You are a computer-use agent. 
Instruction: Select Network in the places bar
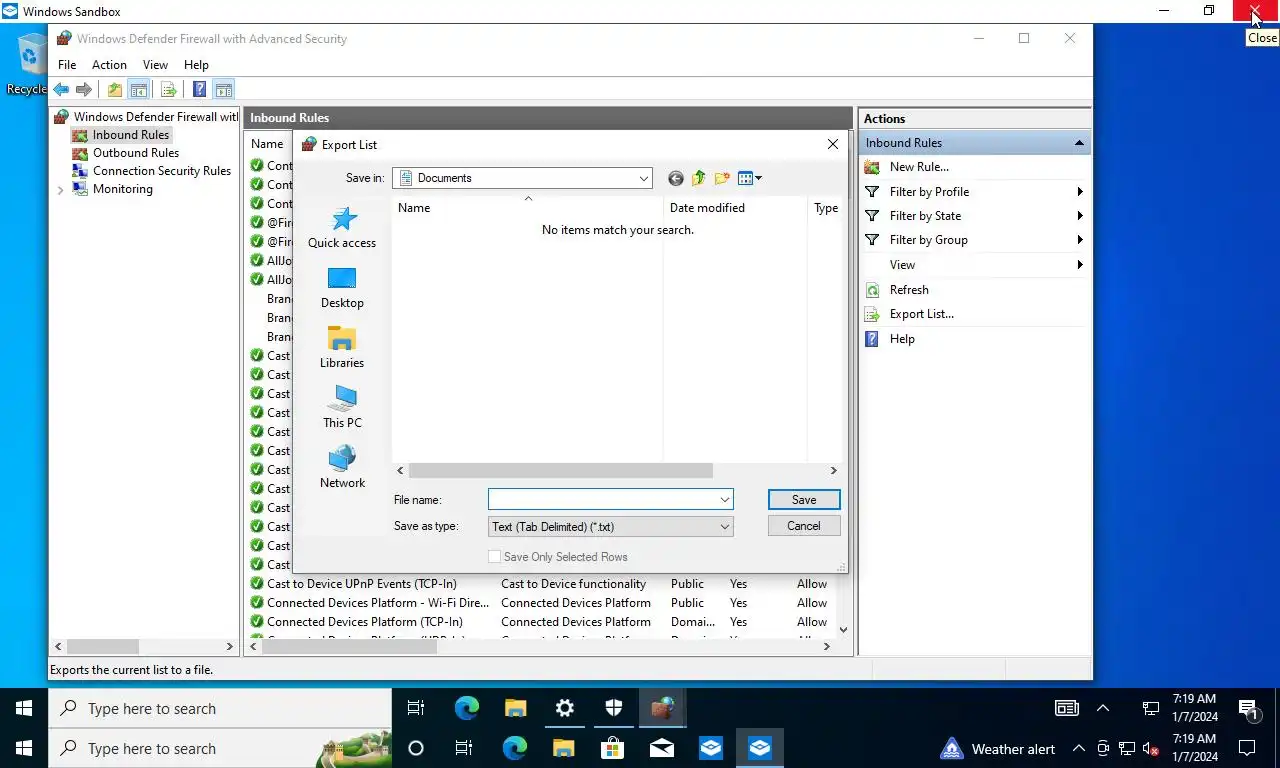pyautogui.click(x=342, y=468)
